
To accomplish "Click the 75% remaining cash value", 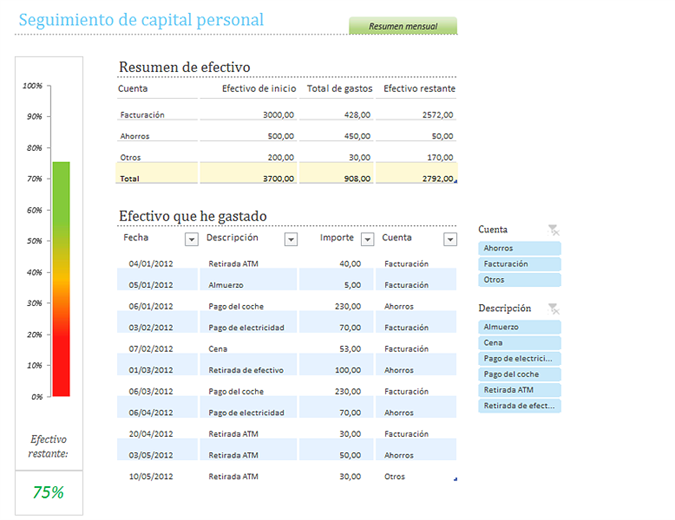I will pos(48,492).
